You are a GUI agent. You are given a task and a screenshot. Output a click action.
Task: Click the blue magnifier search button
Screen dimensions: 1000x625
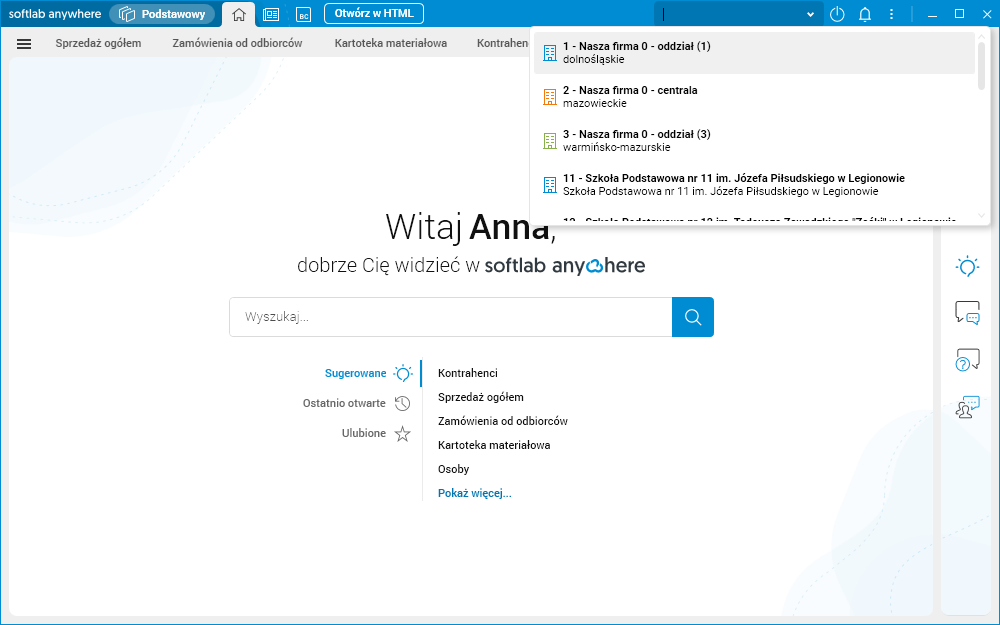point(692,316)
